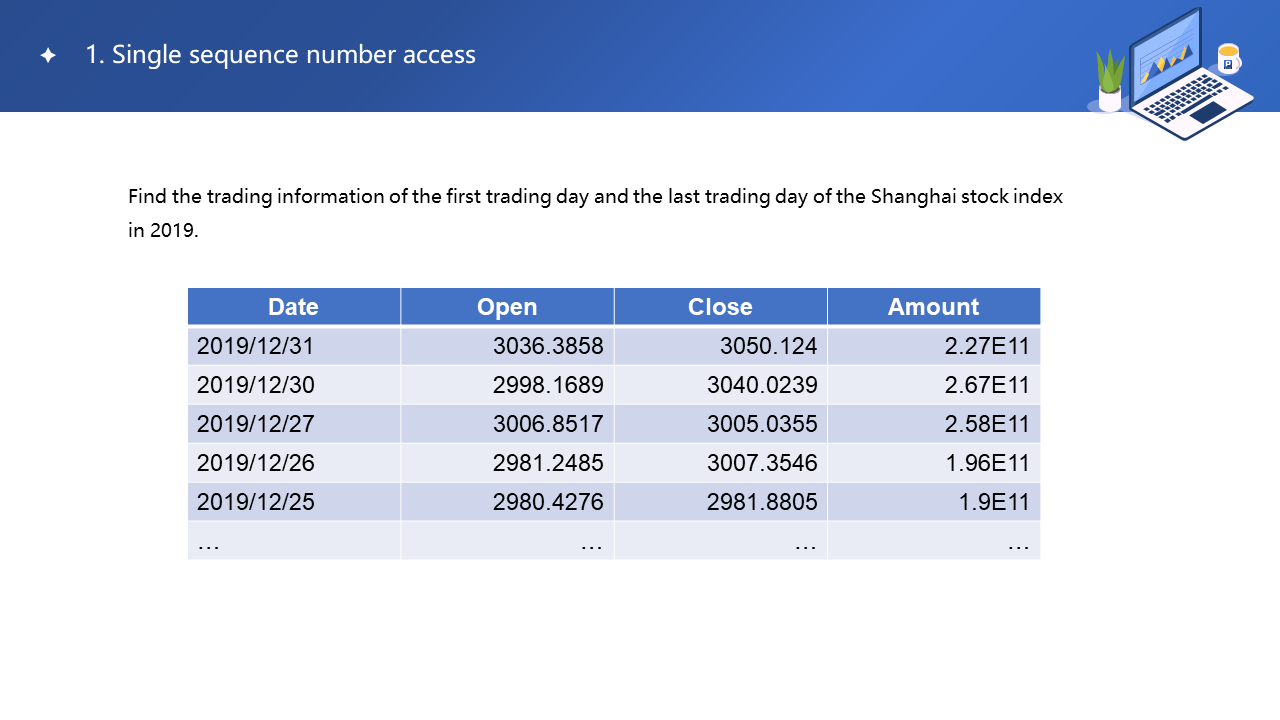Click the amount cell 1.9E11
The image size is (1280, 720).
click(994, 502)
